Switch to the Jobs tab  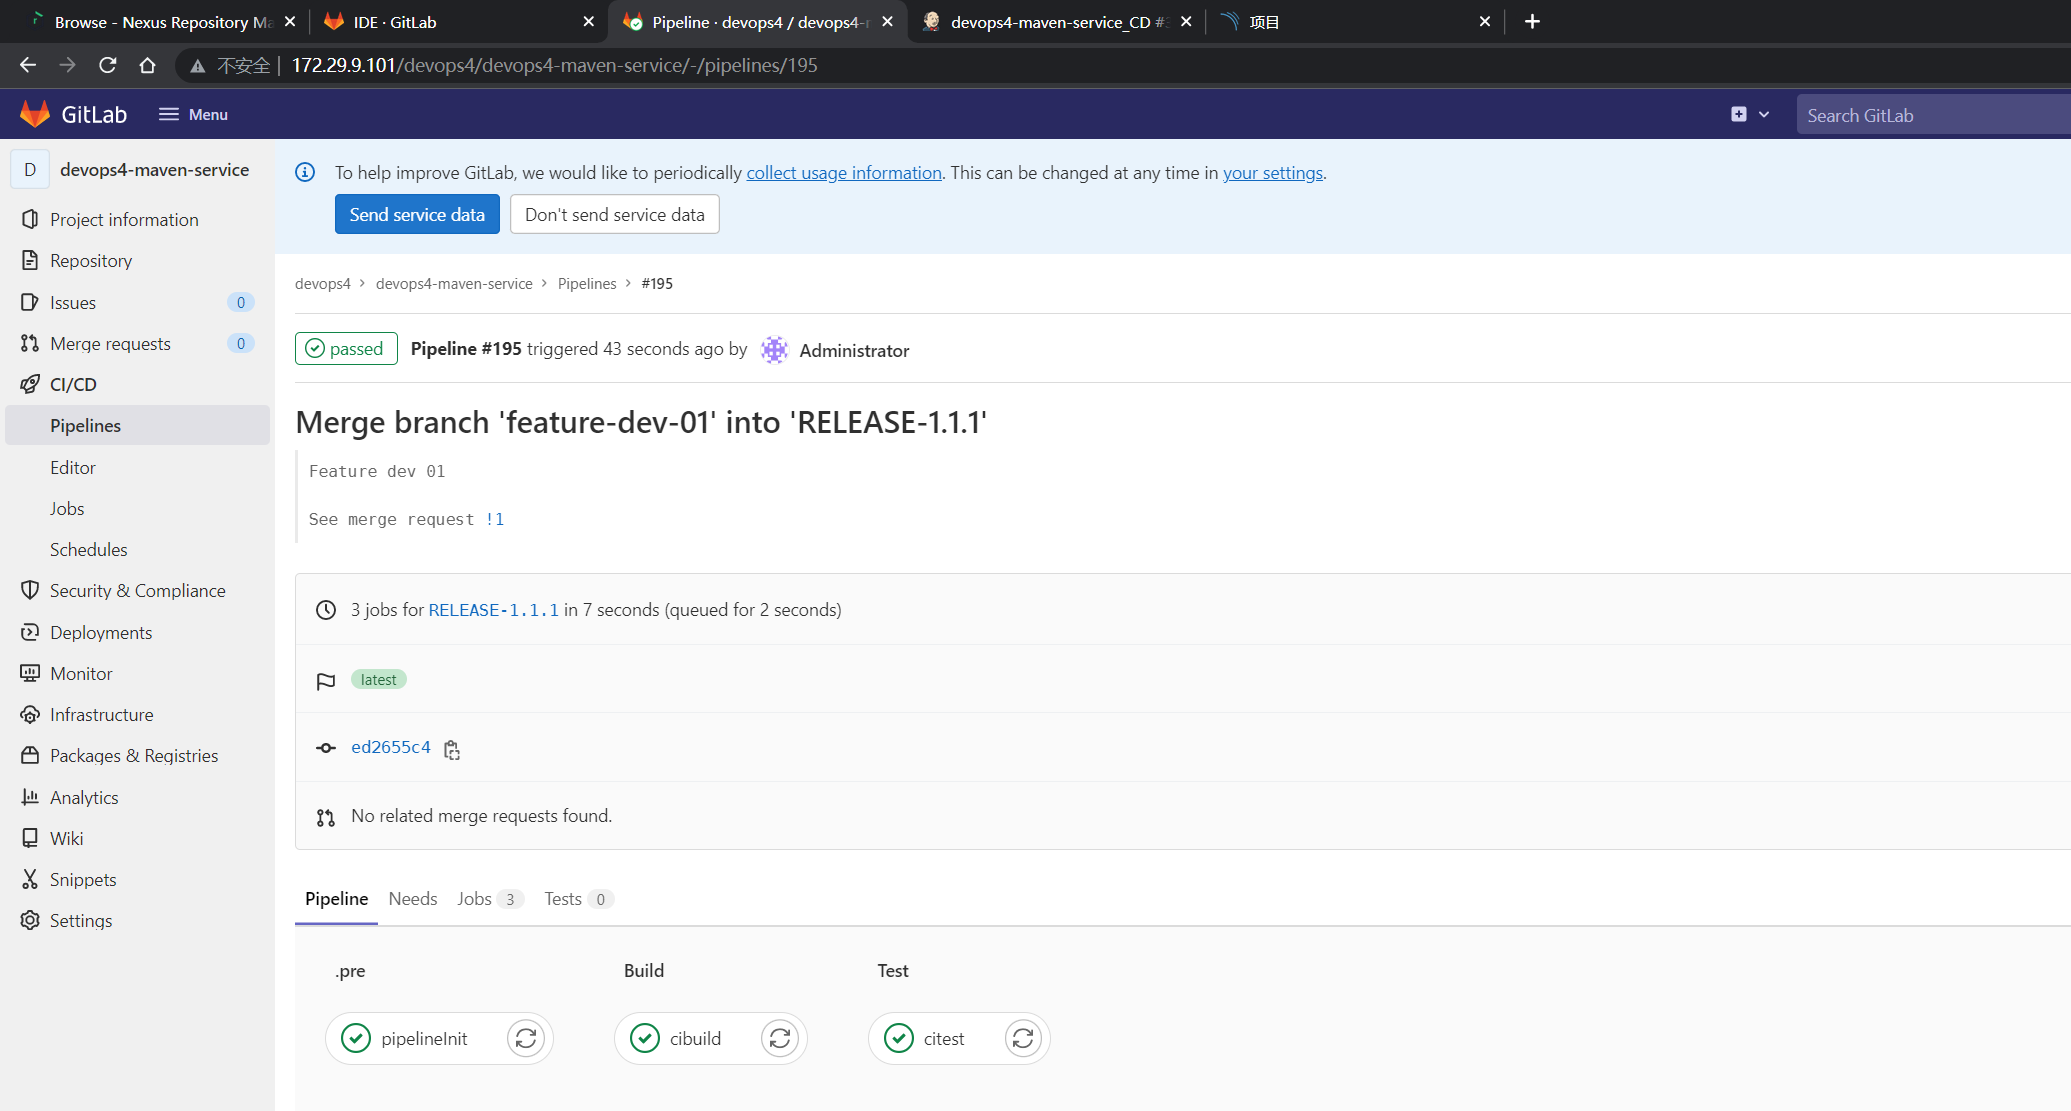(489, 899)
